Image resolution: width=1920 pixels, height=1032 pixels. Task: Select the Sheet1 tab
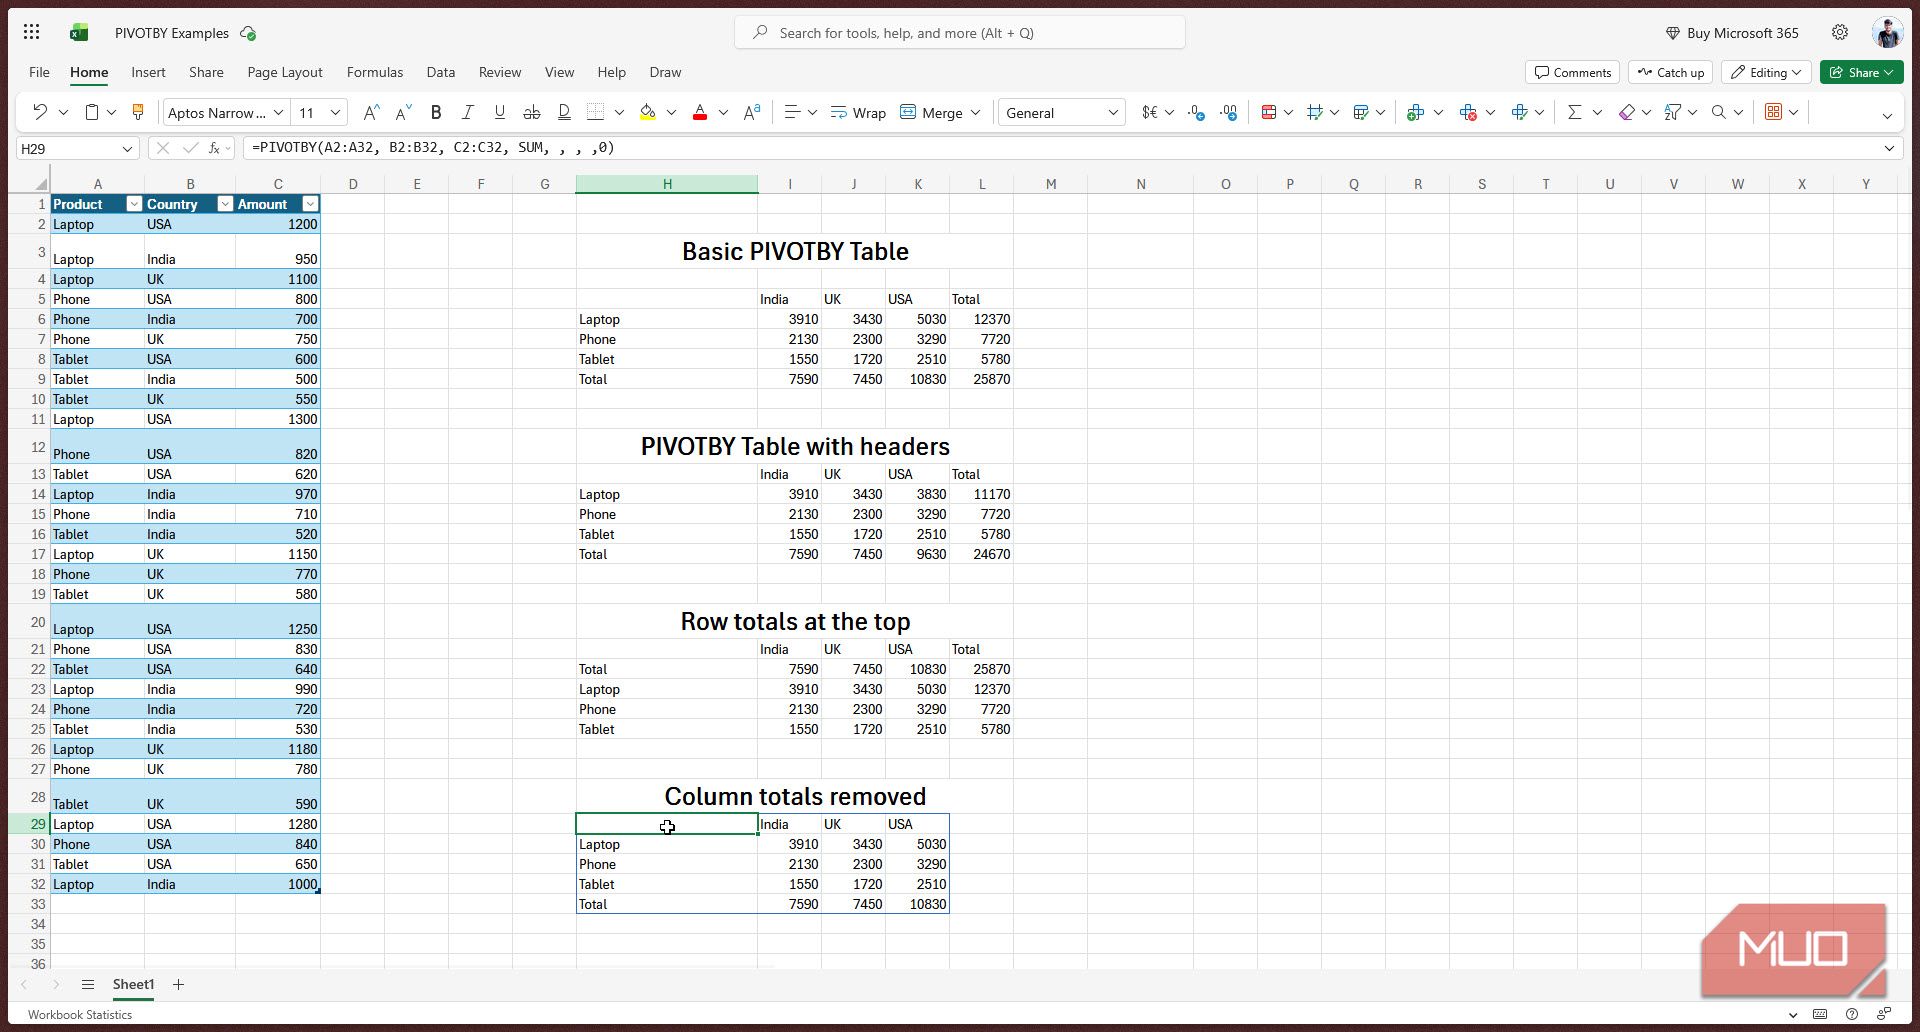coord(133,984)
